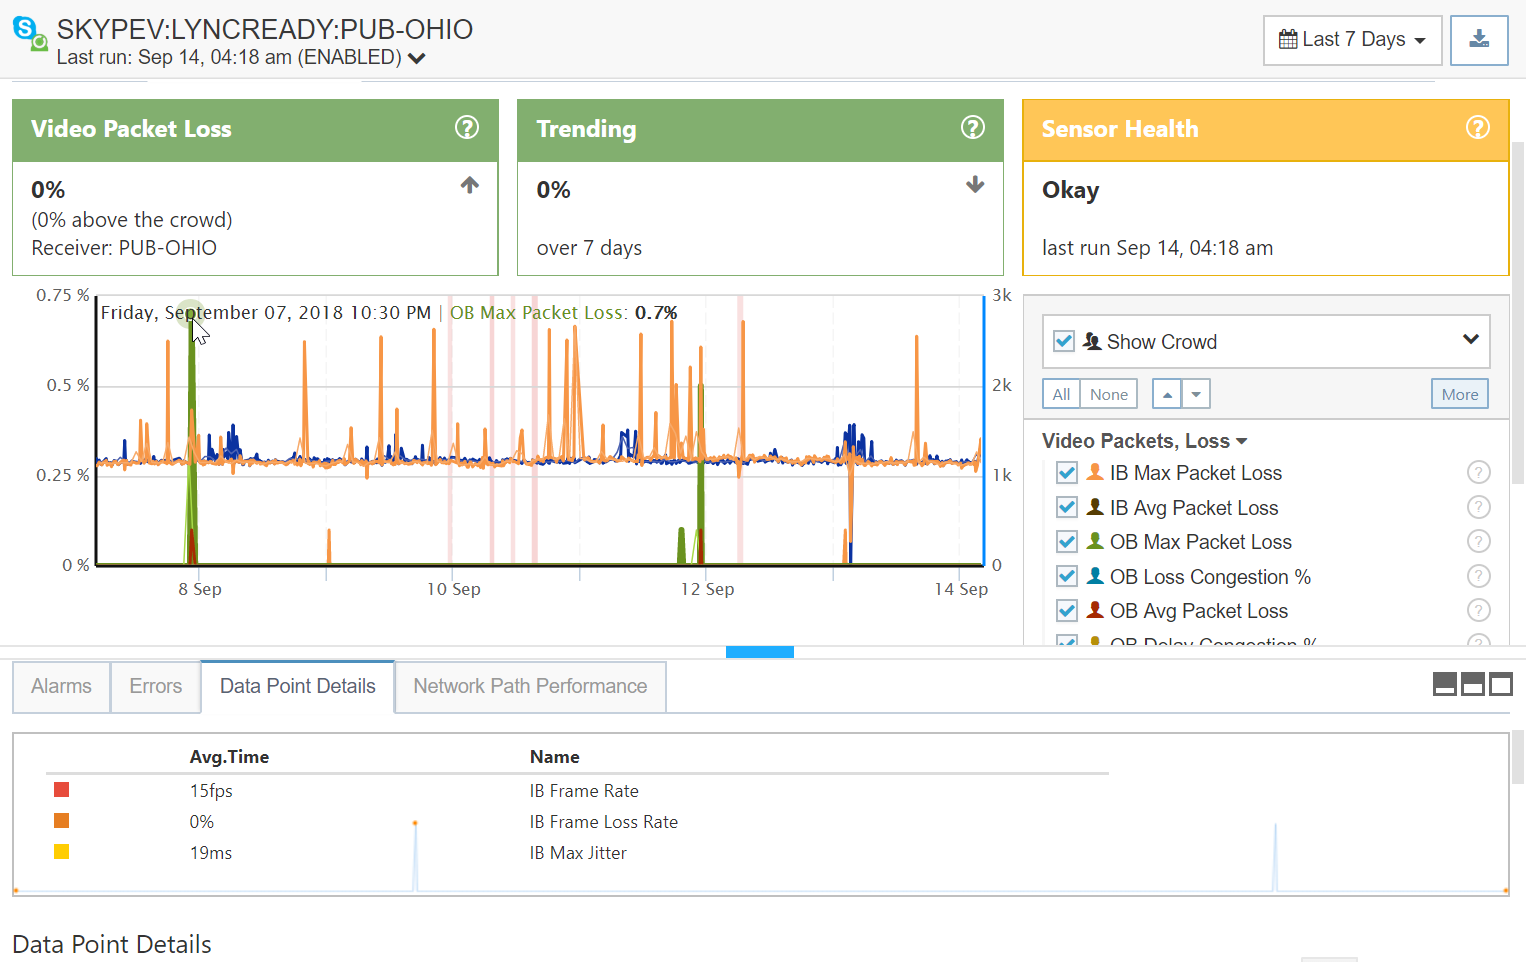Click the green data point marker on chart
Image resolution: width=1526 pixels, height=962 pixels.
point(190,313)
